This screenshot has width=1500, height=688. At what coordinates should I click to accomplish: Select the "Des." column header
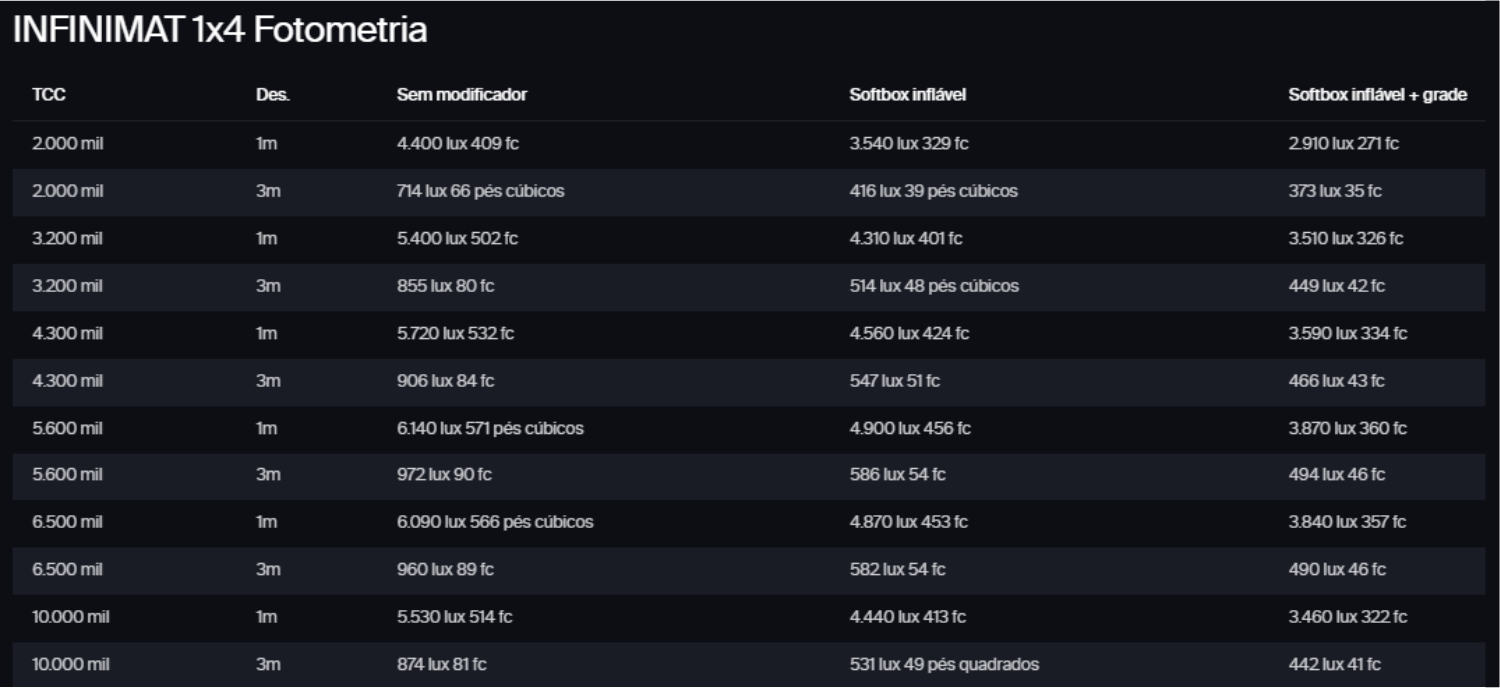tap(273, 95)
